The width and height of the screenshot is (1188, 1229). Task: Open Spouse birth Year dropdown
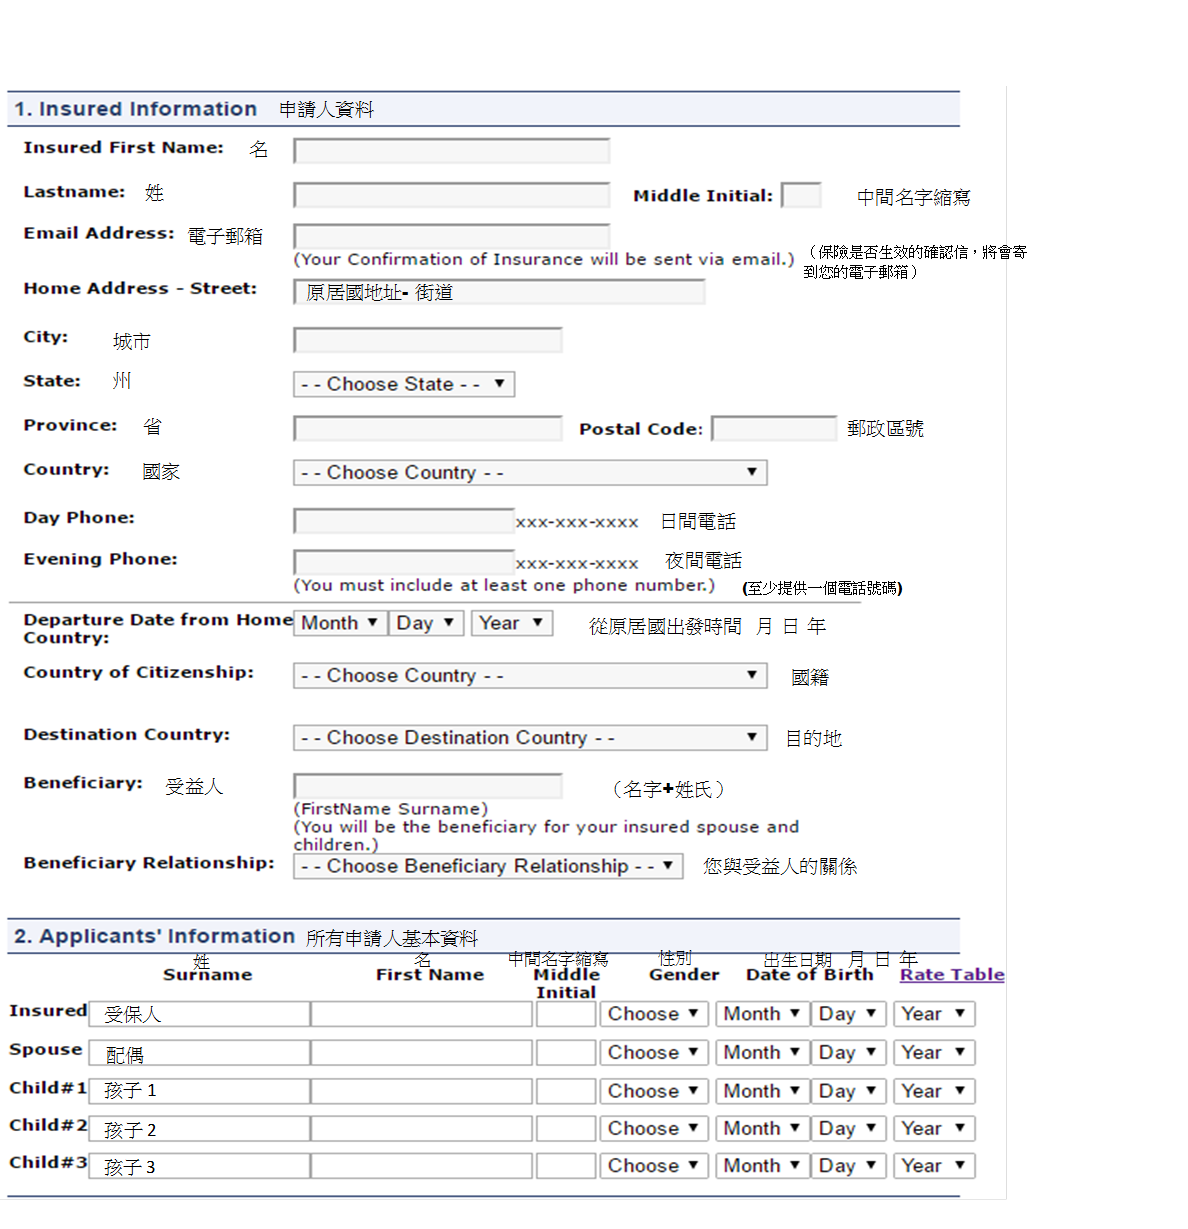point(934,1053)
